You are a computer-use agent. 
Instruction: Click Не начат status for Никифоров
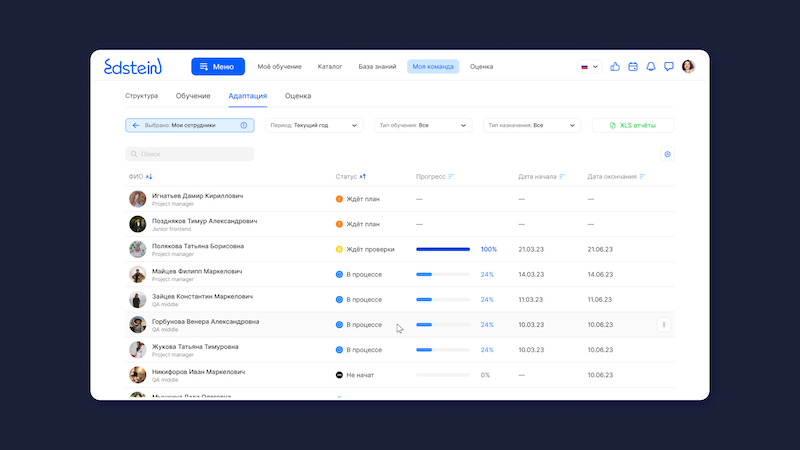[x=355, y=375]
